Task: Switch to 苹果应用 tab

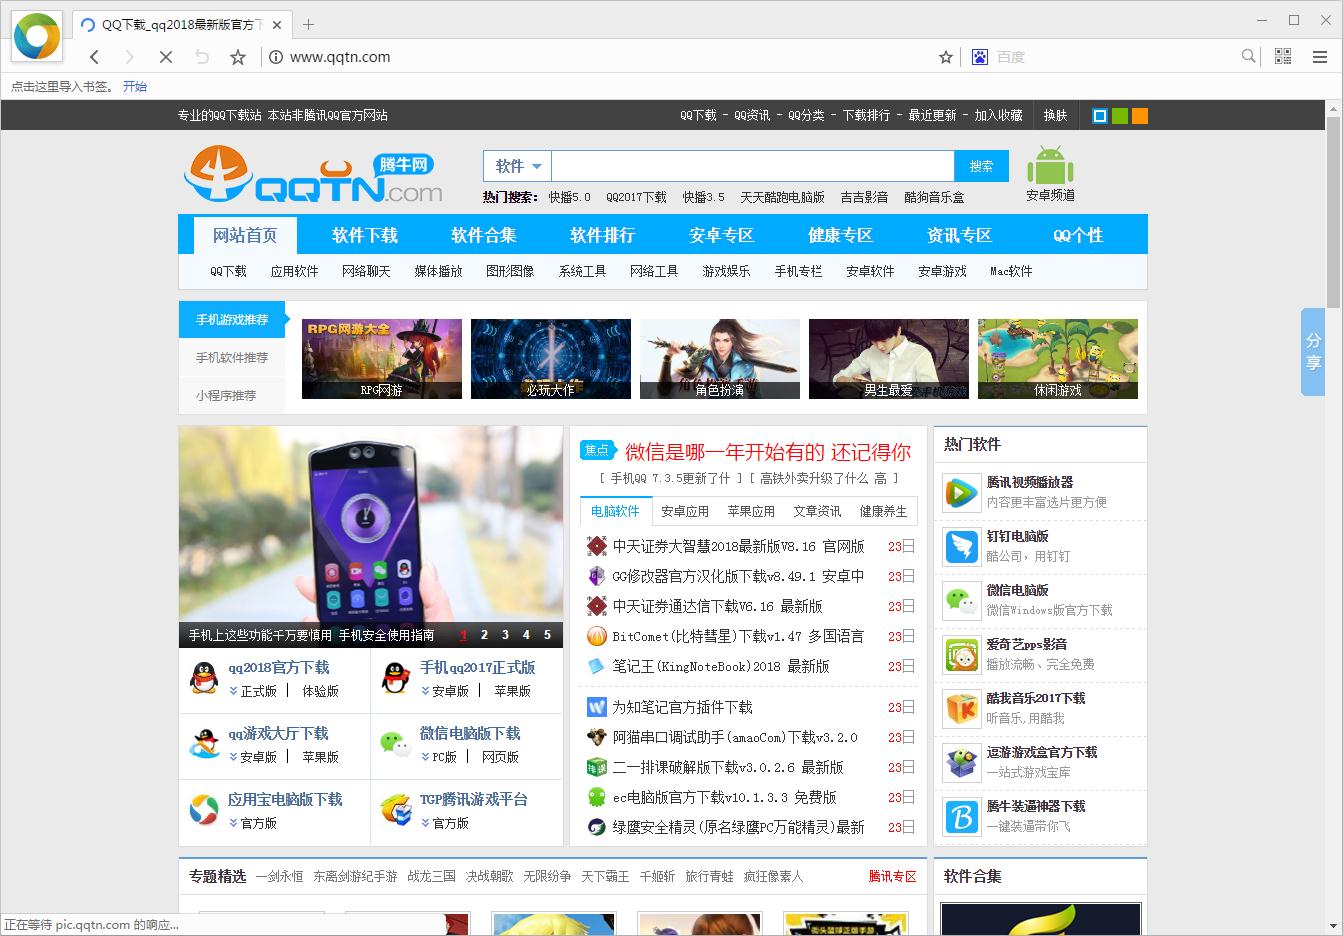Action: click(751, 511)
